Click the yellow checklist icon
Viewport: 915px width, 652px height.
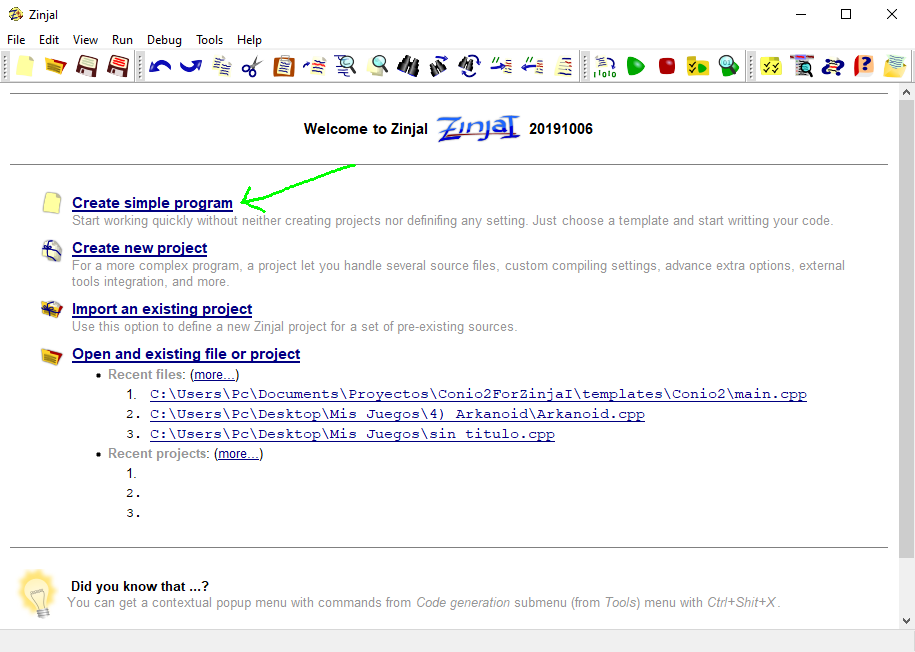coord(771,66)
